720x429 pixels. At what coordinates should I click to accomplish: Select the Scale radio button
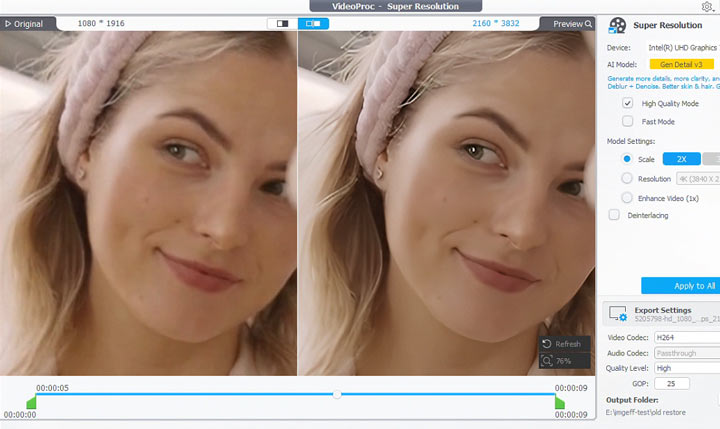click(627, 159)
